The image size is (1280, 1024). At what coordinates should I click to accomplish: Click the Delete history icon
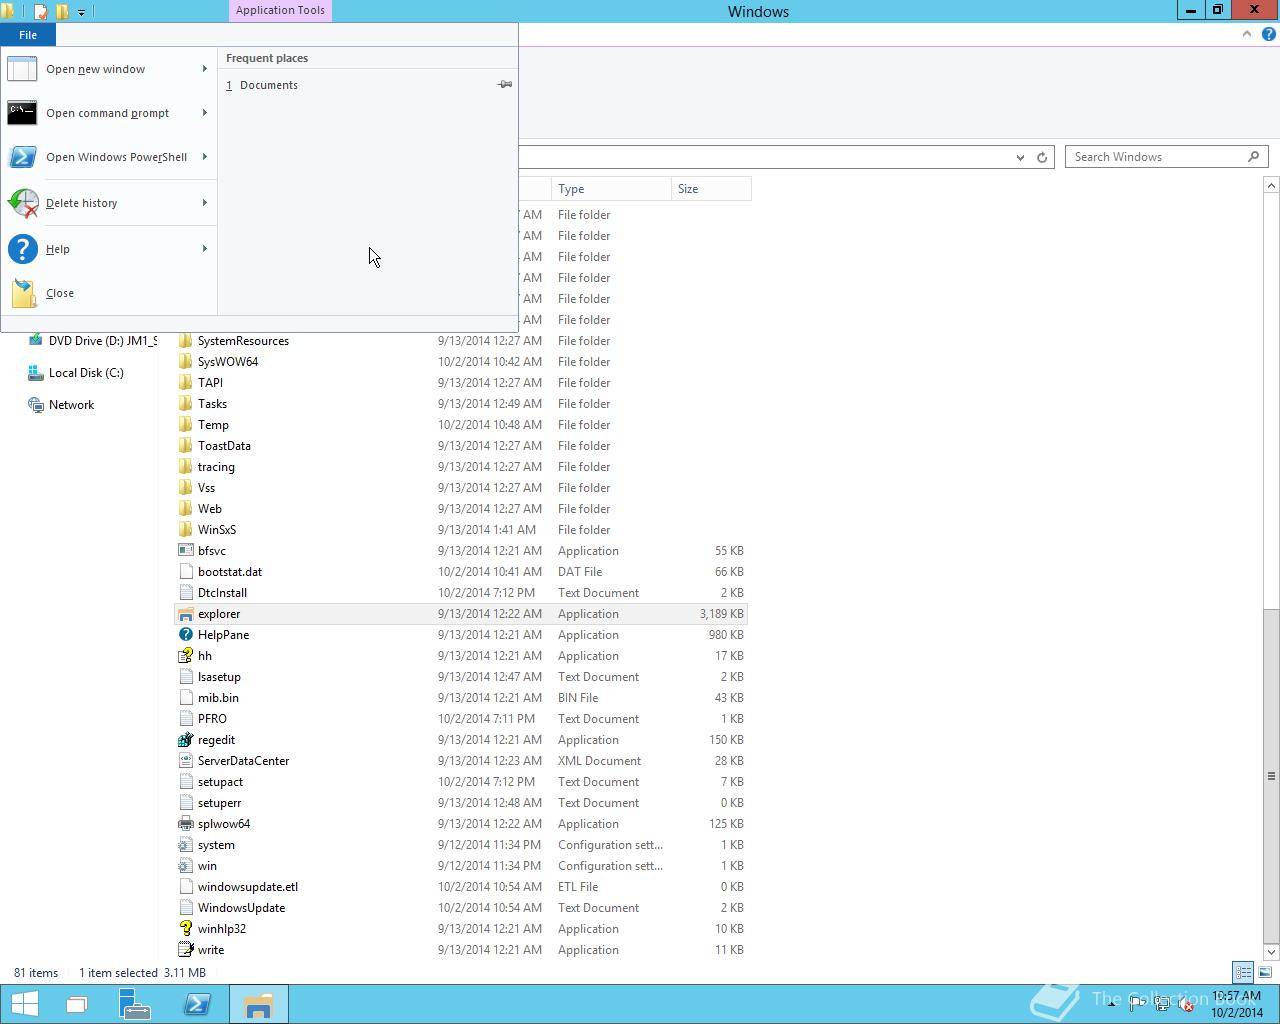point(22,203)
